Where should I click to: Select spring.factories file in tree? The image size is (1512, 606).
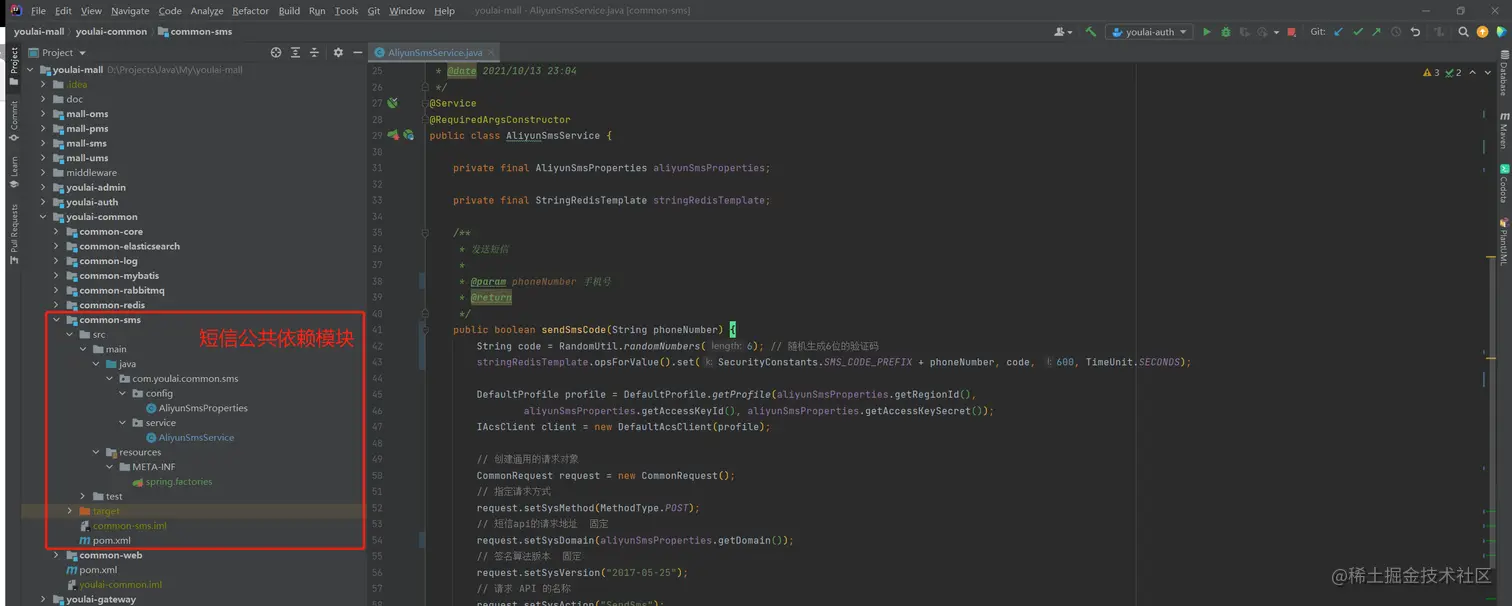click(x=179, y=482)
